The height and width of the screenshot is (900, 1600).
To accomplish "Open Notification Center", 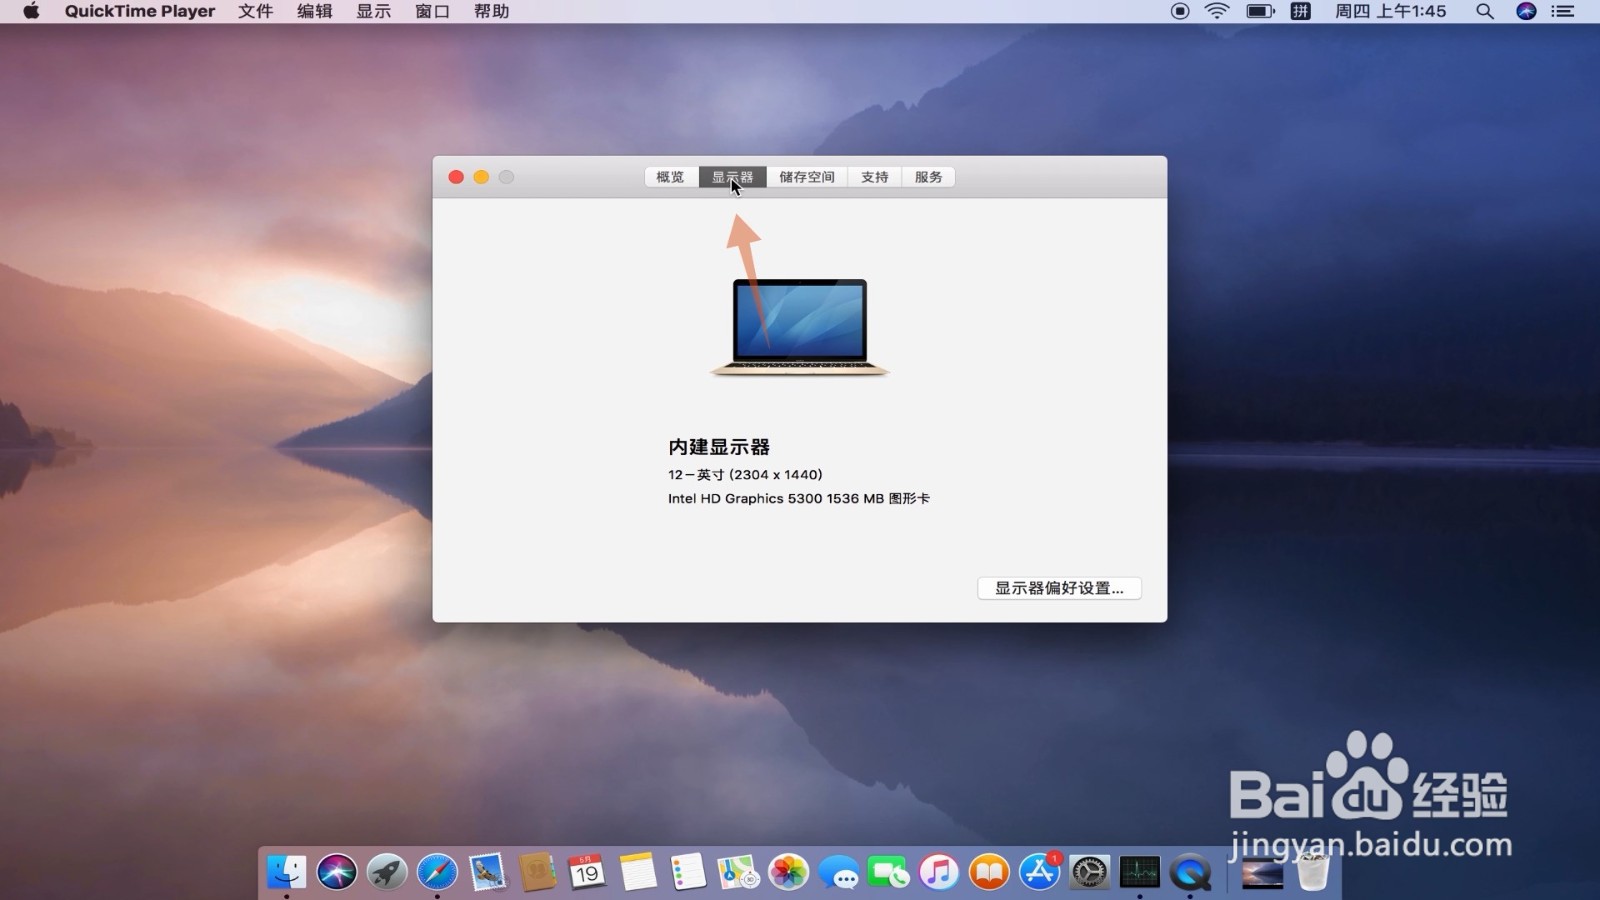I will (x=1565, y=11).
